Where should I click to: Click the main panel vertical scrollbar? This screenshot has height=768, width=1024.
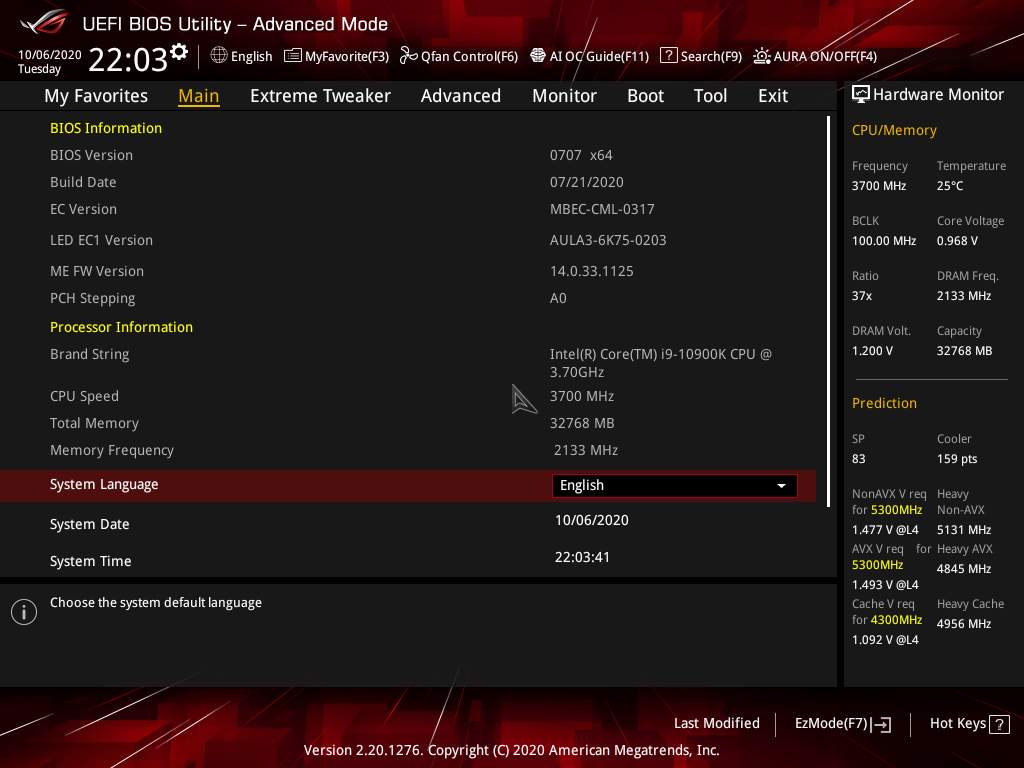tap(828, 312)
